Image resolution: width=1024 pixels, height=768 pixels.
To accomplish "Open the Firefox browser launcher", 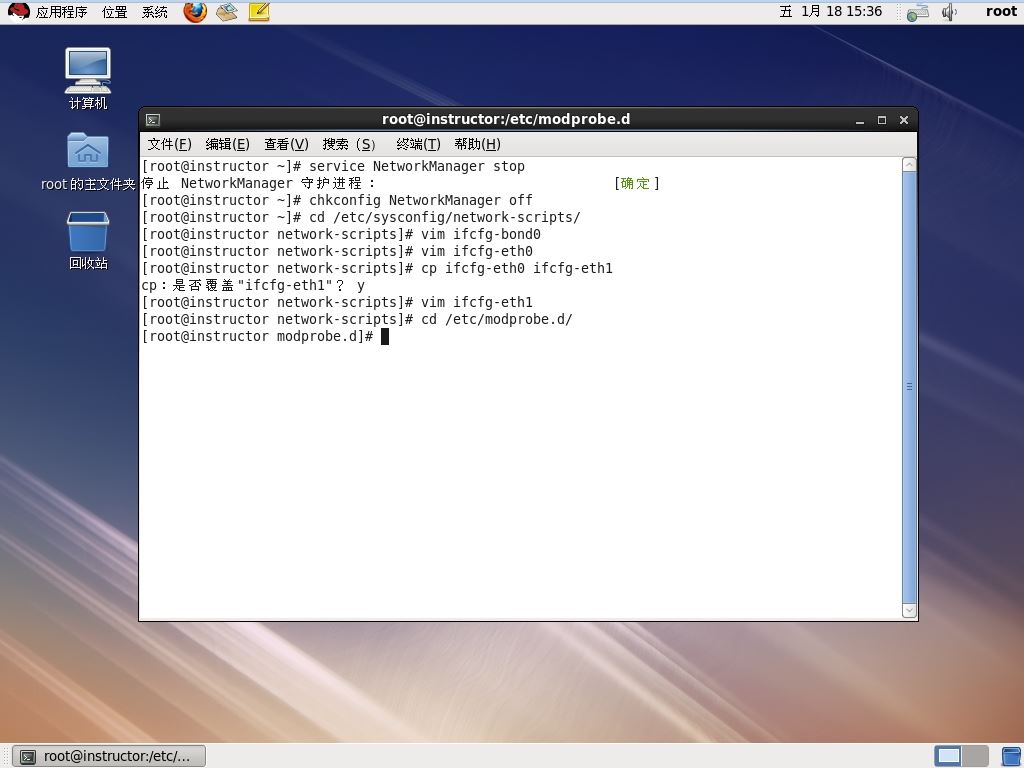I will click(x=195, y=12).
